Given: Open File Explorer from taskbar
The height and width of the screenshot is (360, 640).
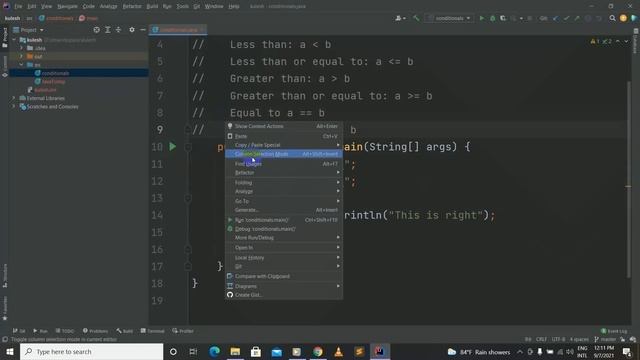Looking at the screenshot, I should coord(235,351).
